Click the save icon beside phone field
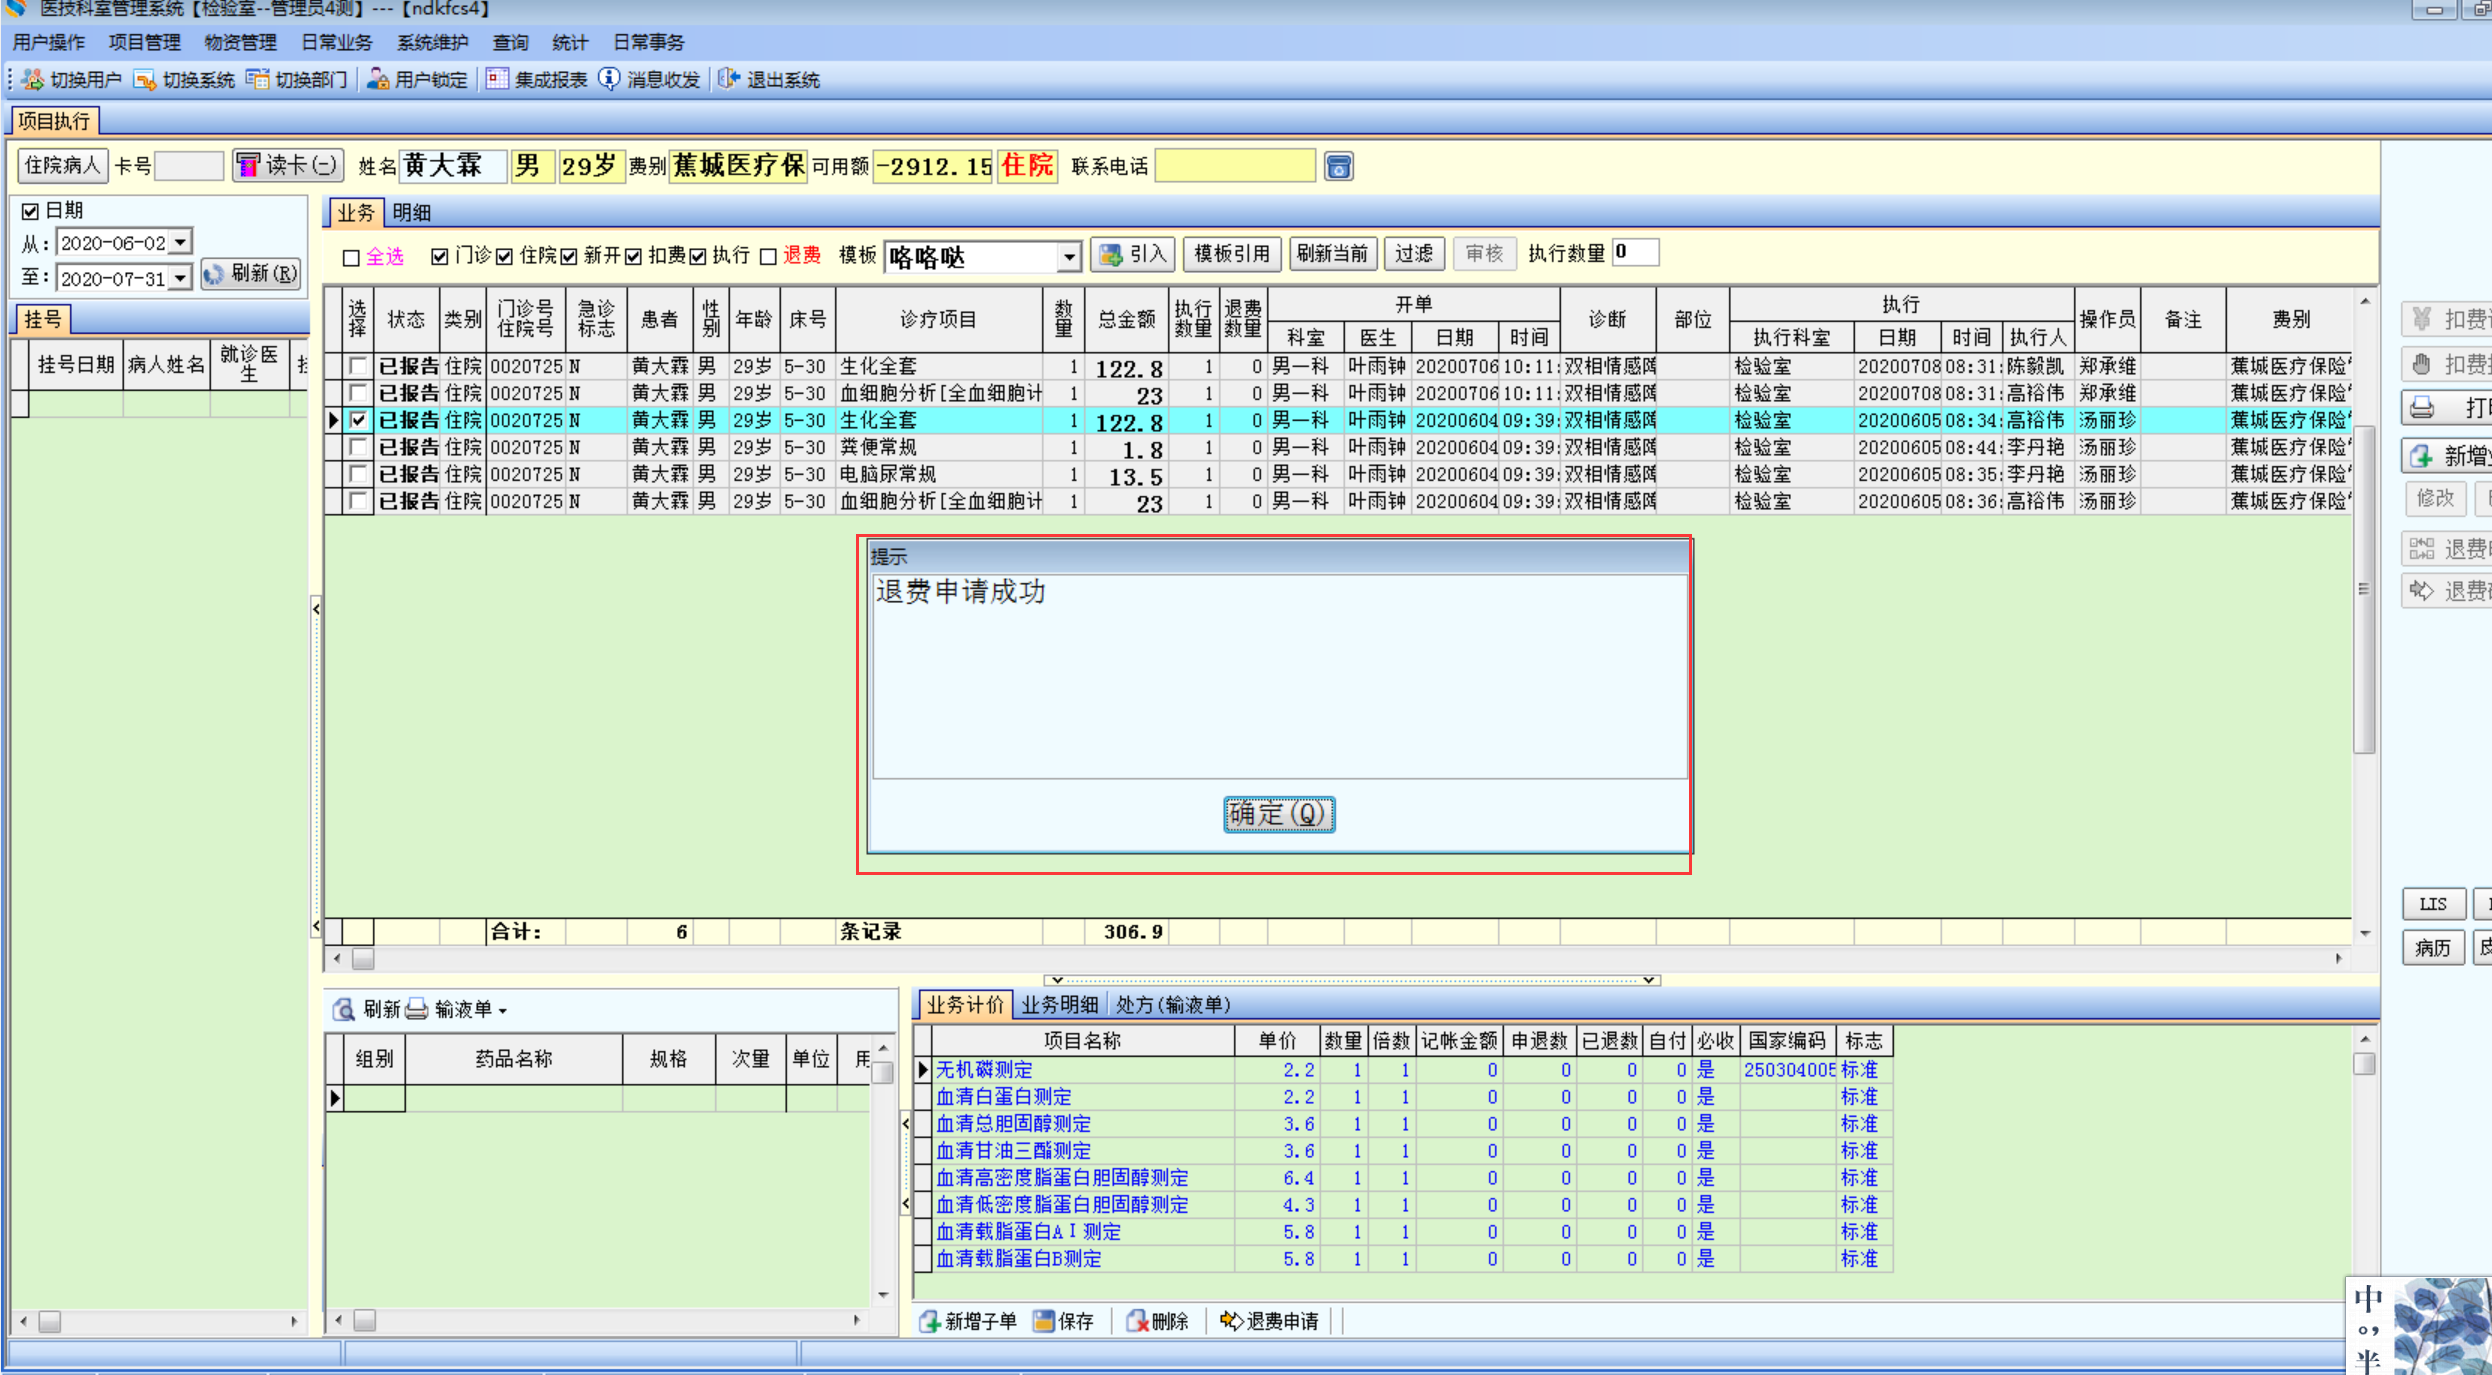2492x1375 pixels. tap(1339, 167)
